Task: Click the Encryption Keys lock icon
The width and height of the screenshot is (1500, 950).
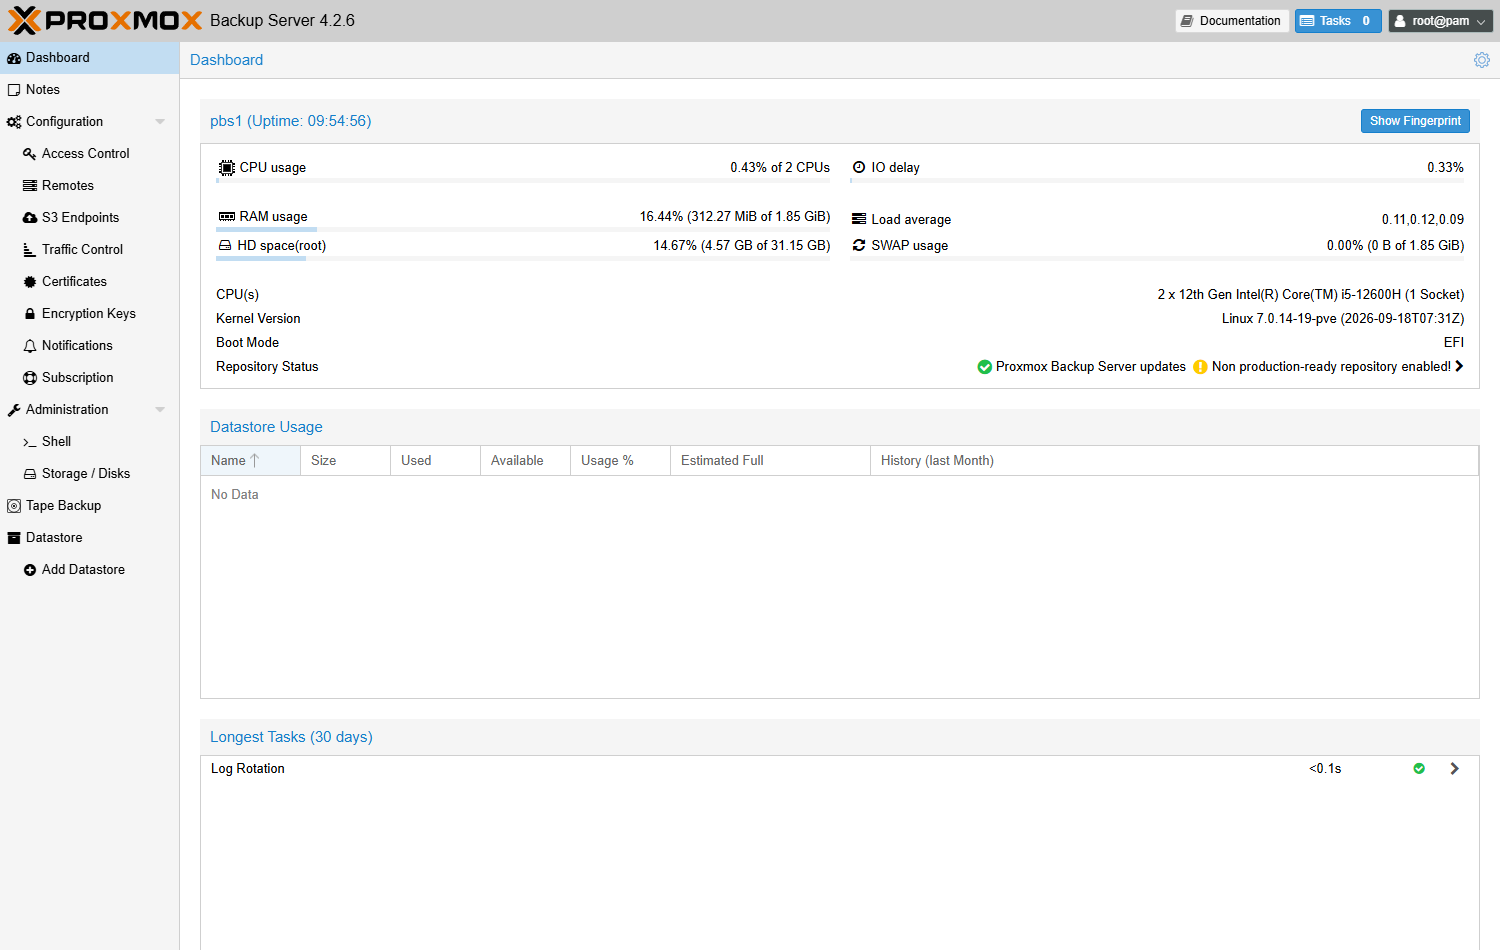Action: pyautogui.click(x=30, y=314)
